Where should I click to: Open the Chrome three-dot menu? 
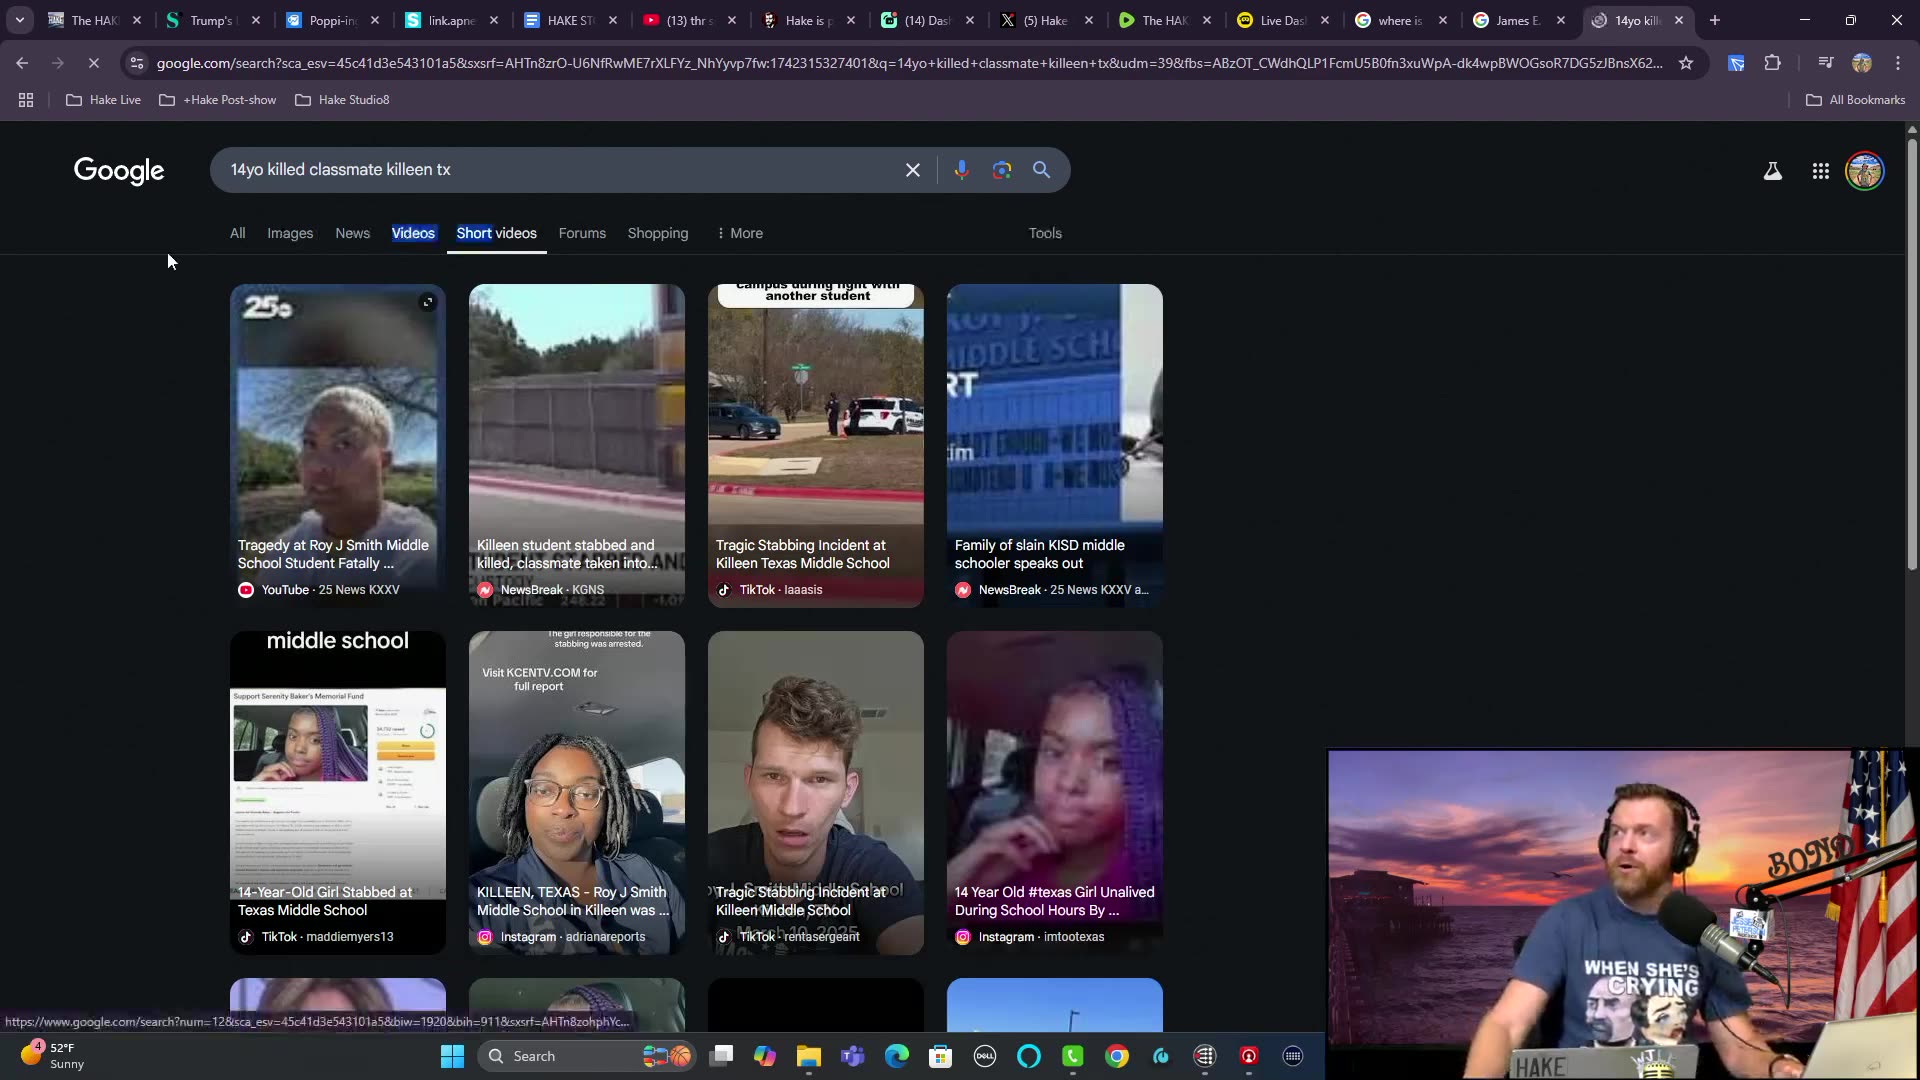pyautogui.click(x=1898, y=63)
